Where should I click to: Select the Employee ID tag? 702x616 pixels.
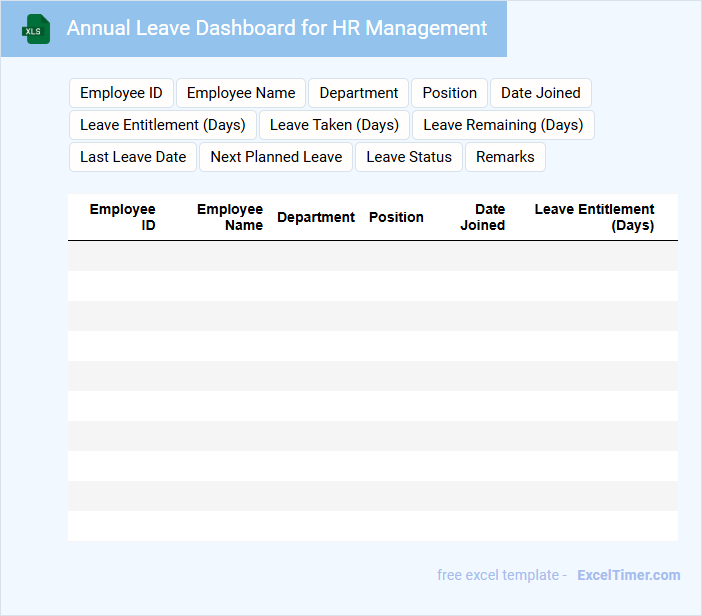click(x=121, y=93)
